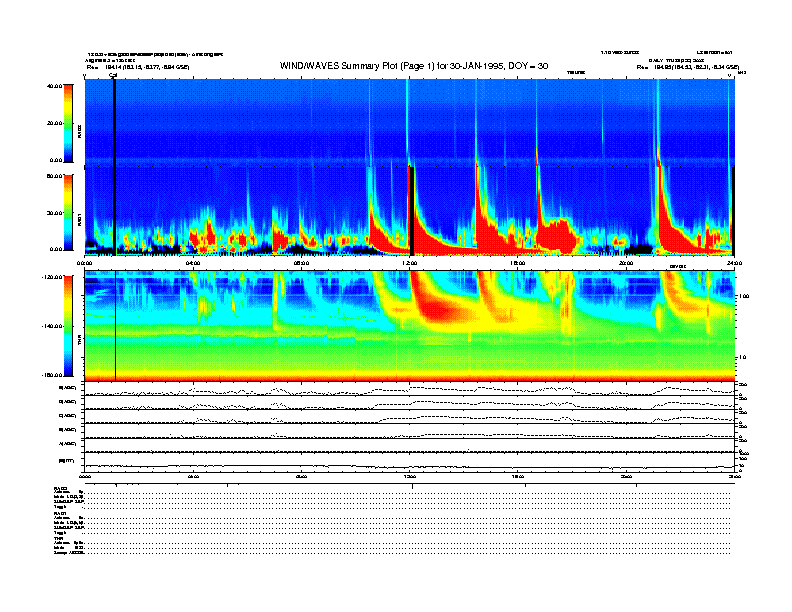Click the WIND/WAVES Summary Plot title
The height and width of the screenshot is (612, 792).
(414, 66)
